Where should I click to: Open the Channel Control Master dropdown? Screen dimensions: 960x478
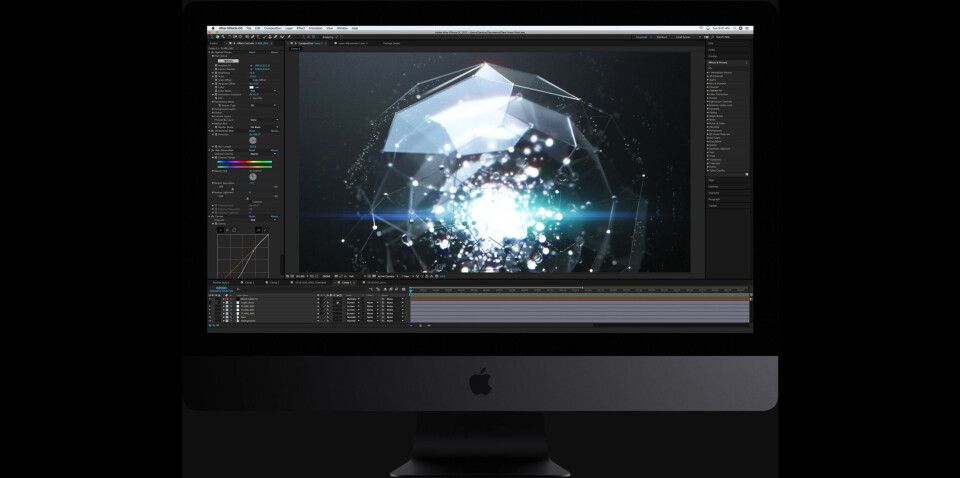tap(263, 154)
